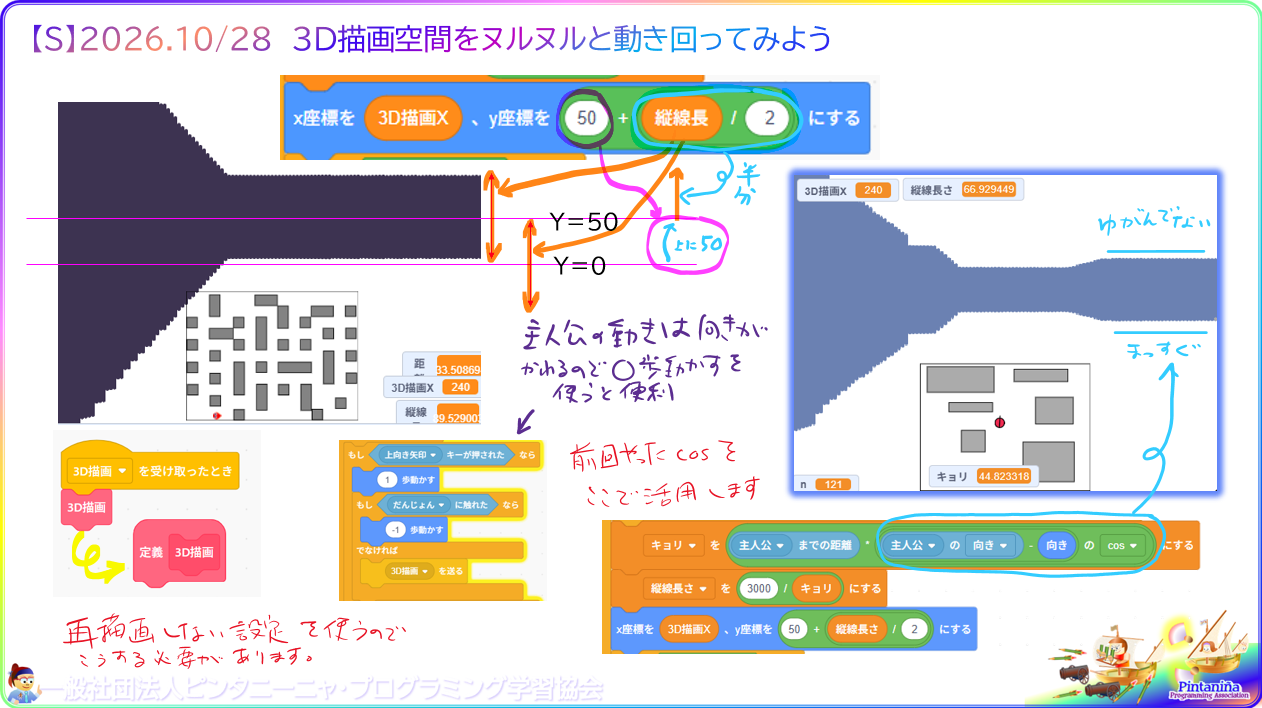Click the 縦線長さ 66.929449 variable monitor
Viewport: 1262px width, 708px height.
coord(962,189)
